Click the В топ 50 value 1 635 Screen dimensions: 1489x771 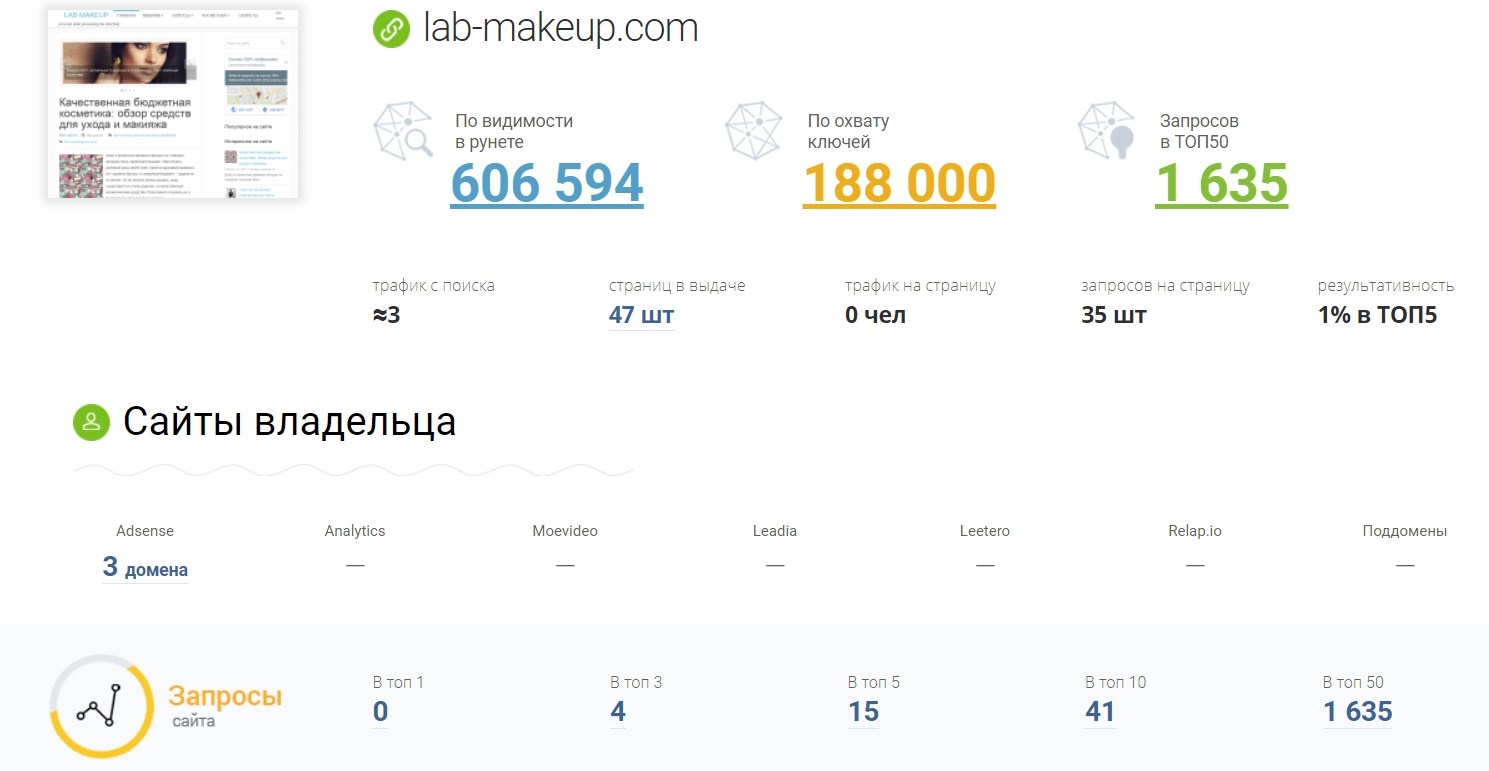(1357, 712)
